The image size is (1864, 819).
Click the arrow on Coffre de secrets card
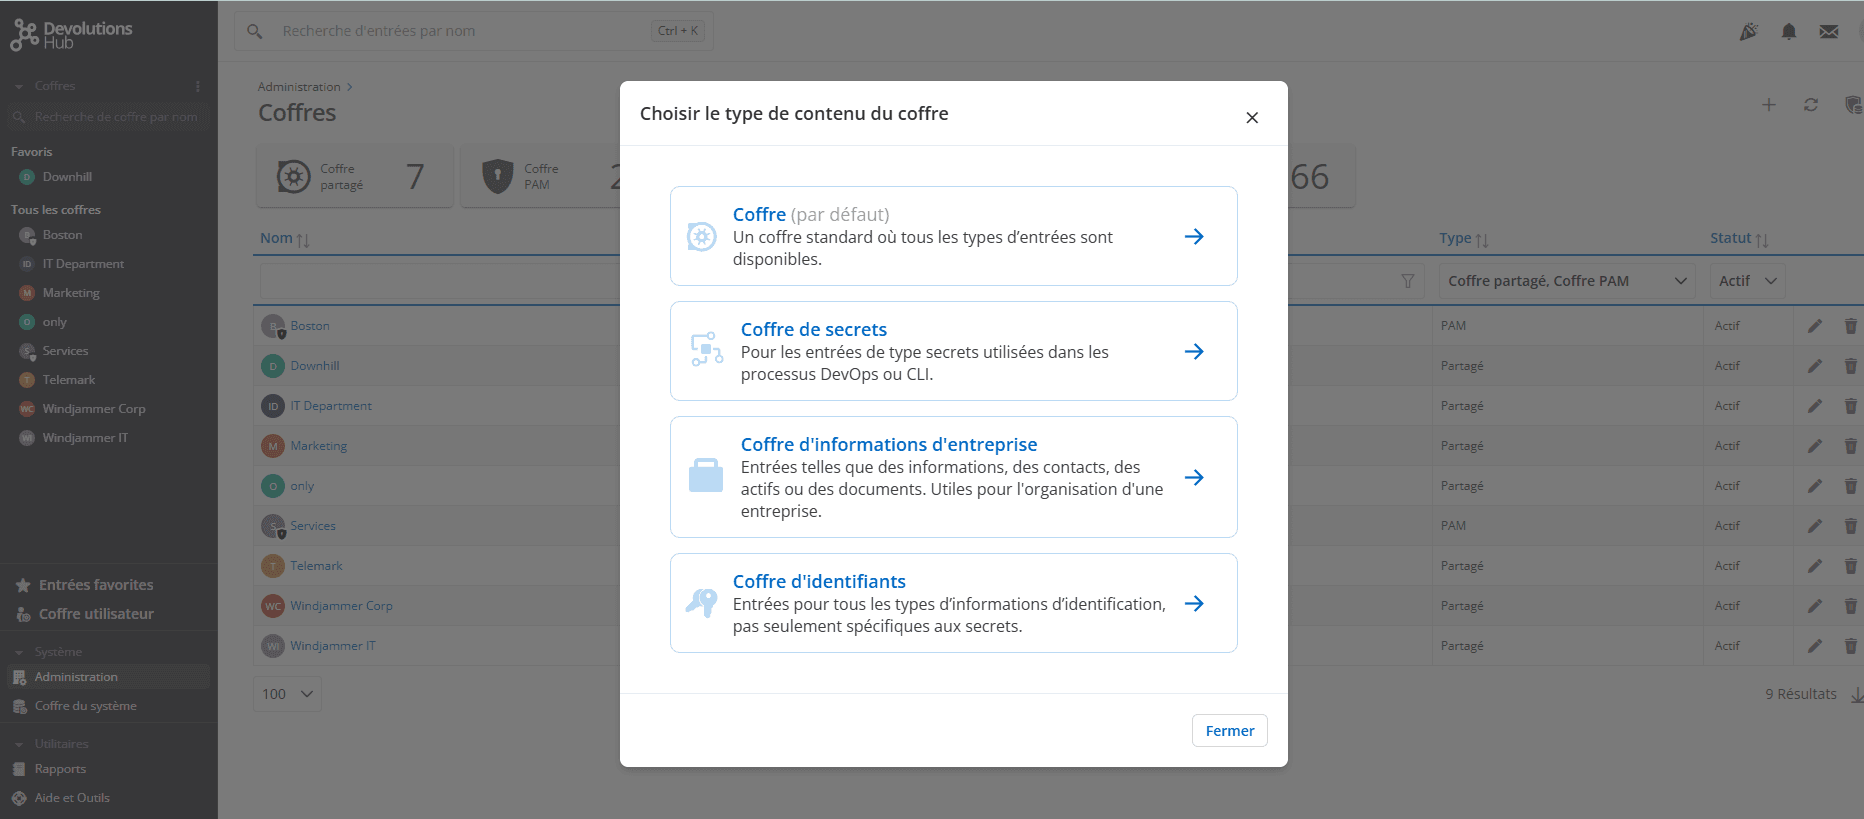click(1194, 351)
